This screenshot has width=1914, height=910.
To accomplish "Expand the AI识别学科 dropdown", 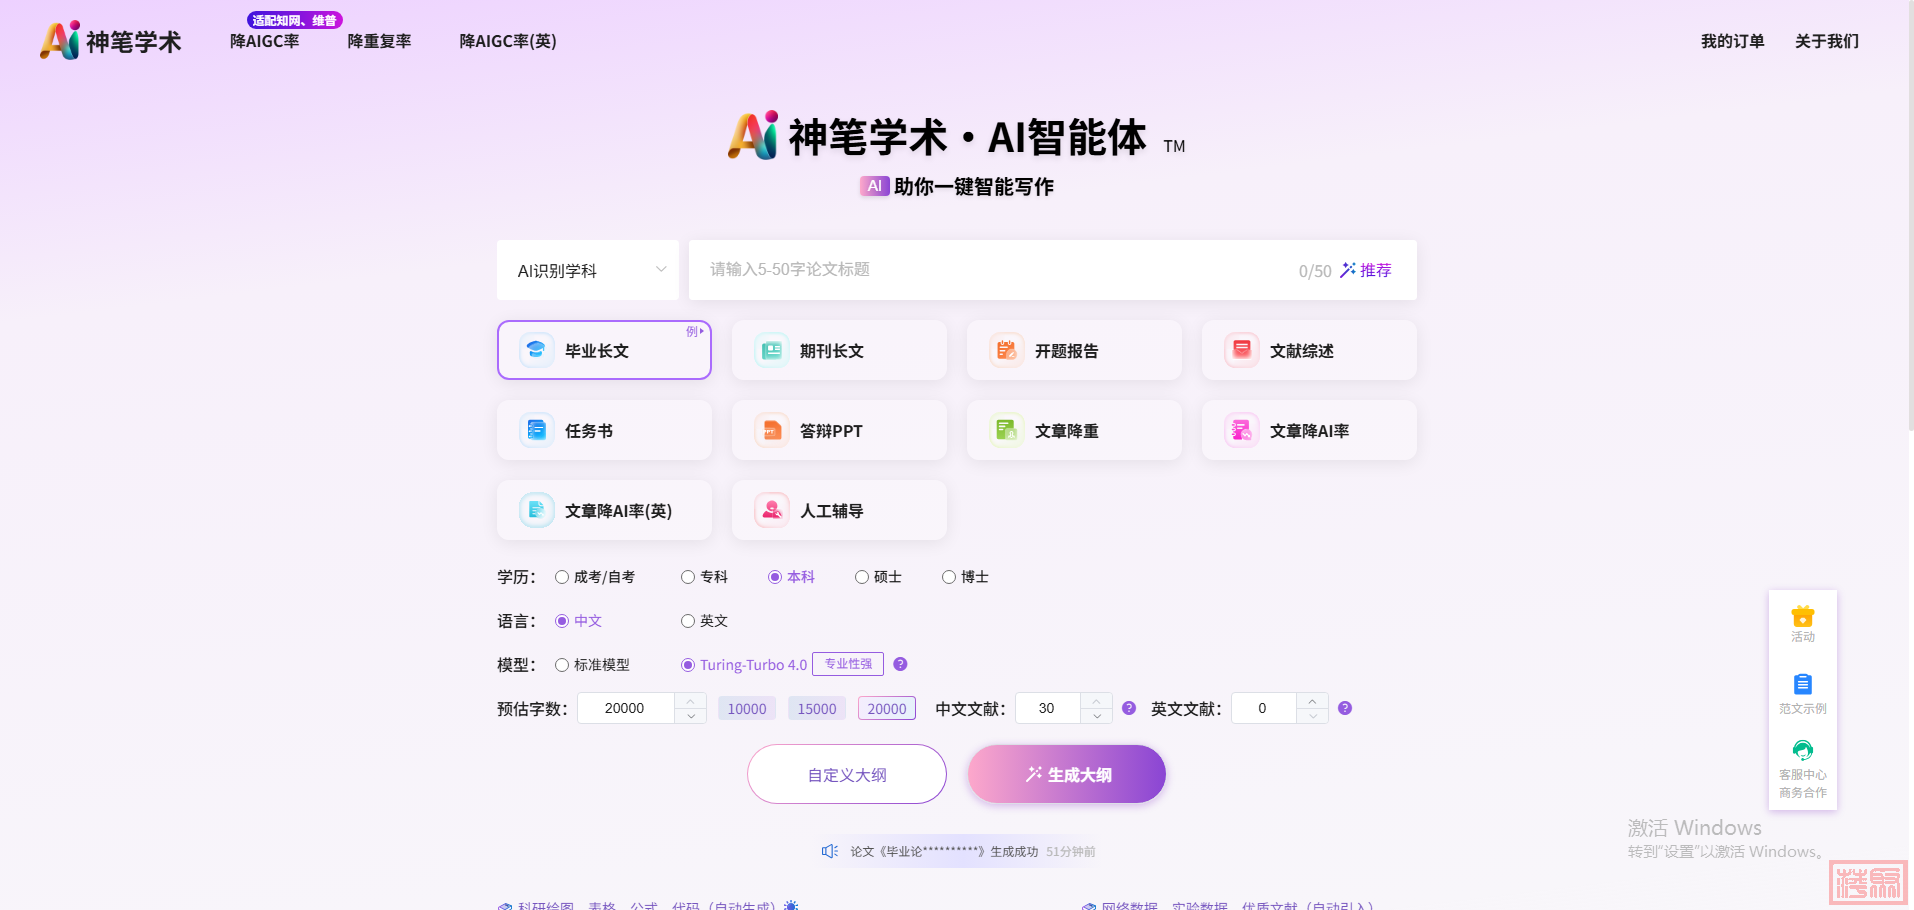I will tap(587, 270).
